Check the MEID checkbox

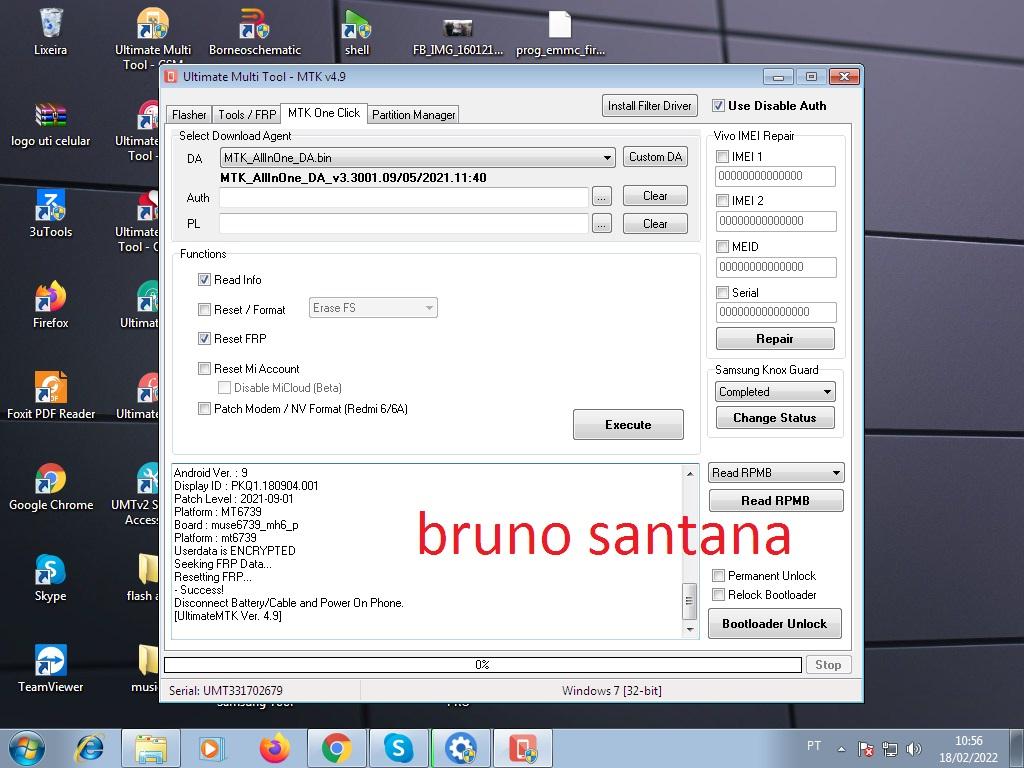[x=722, y=246]
